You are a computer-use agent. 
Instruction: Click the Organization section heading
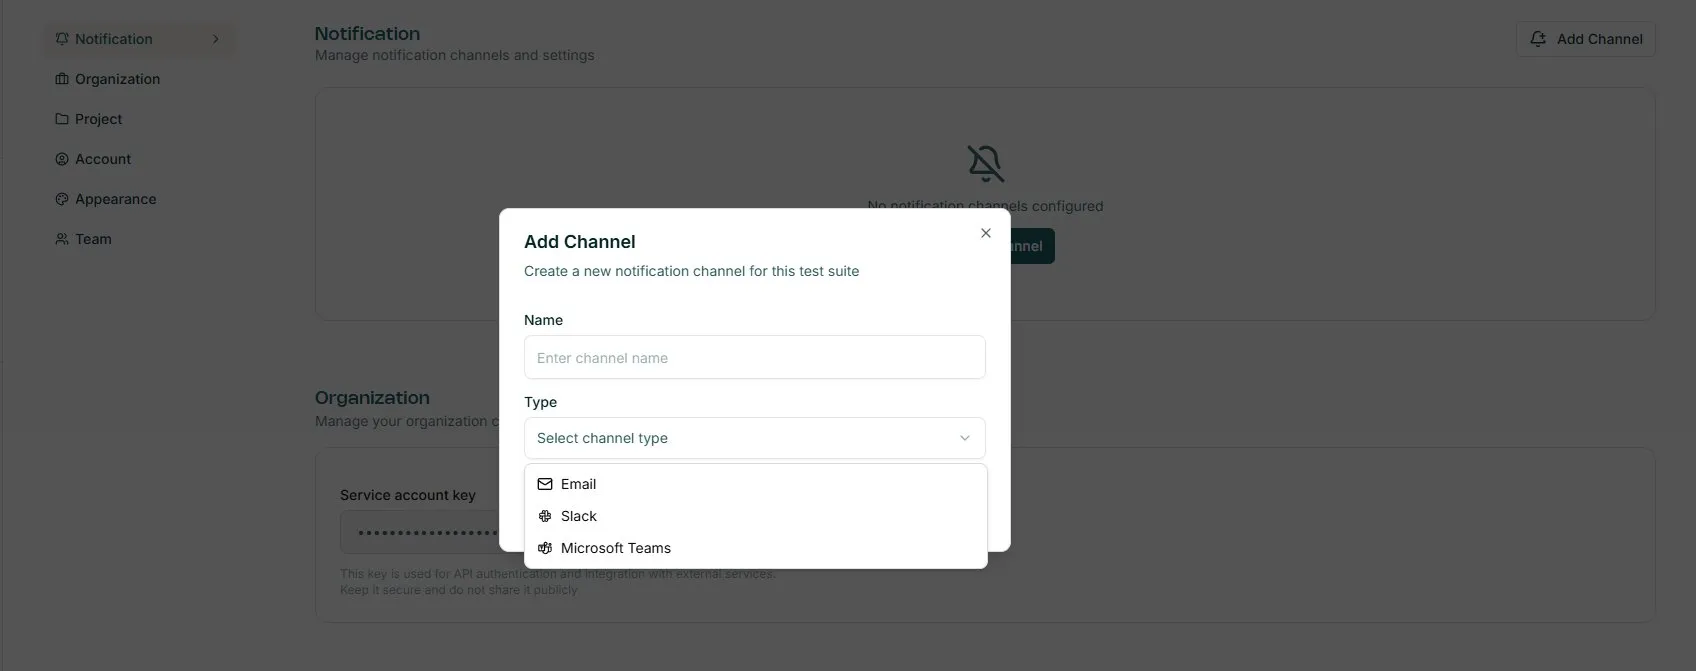(x=372, y=397)
